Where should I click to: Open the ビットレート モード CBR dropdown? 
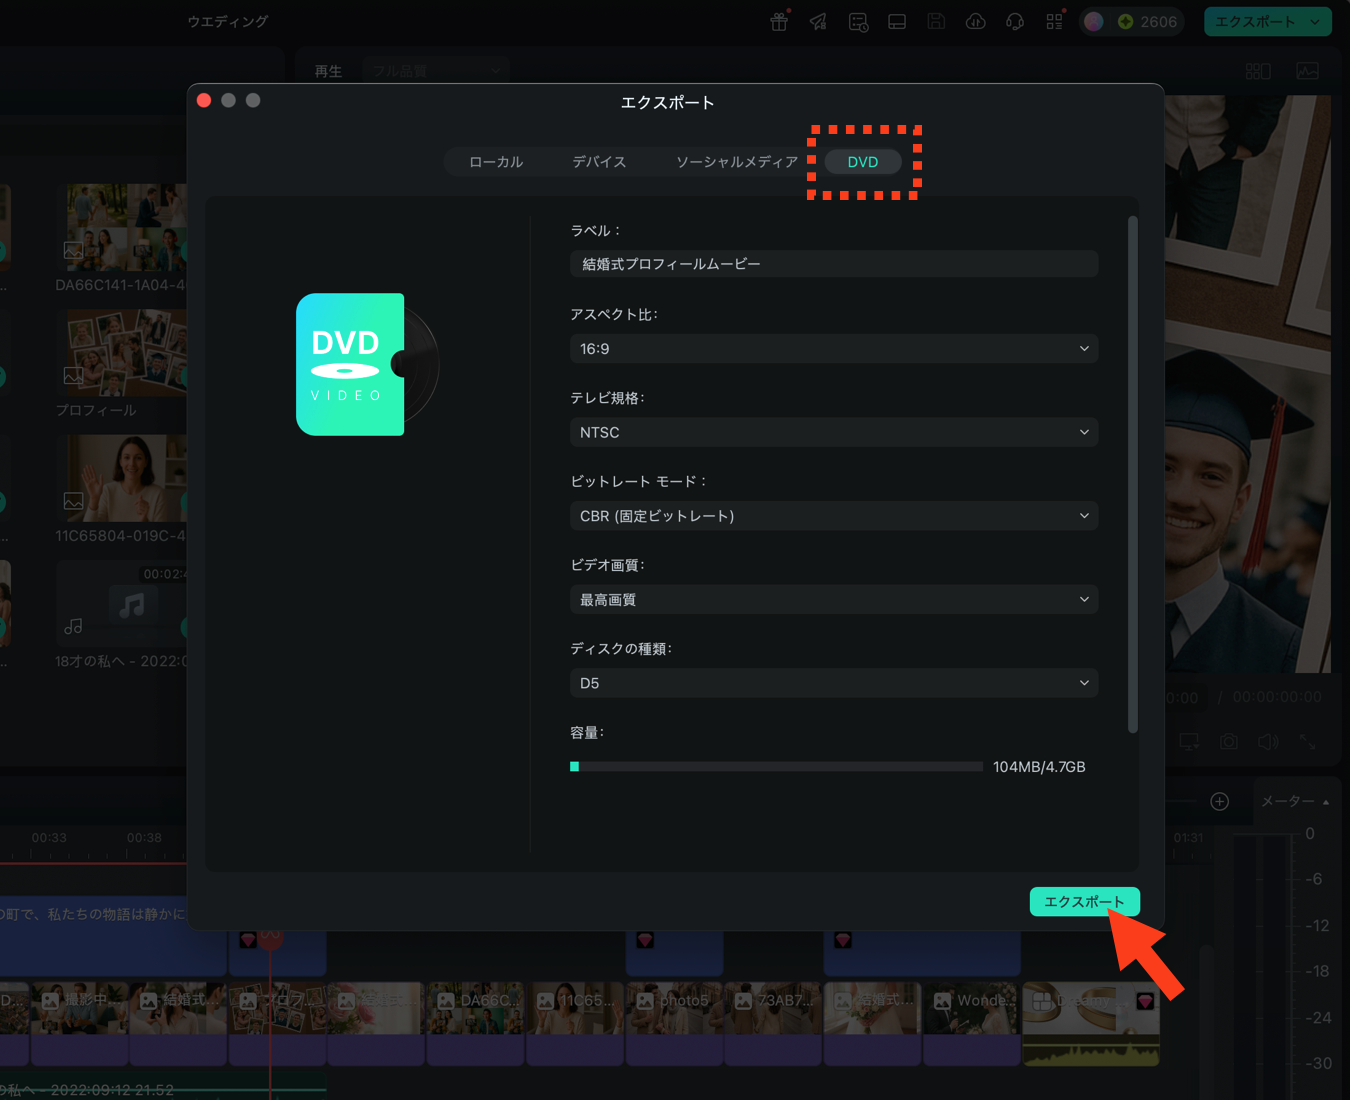[x=834, y=516]
